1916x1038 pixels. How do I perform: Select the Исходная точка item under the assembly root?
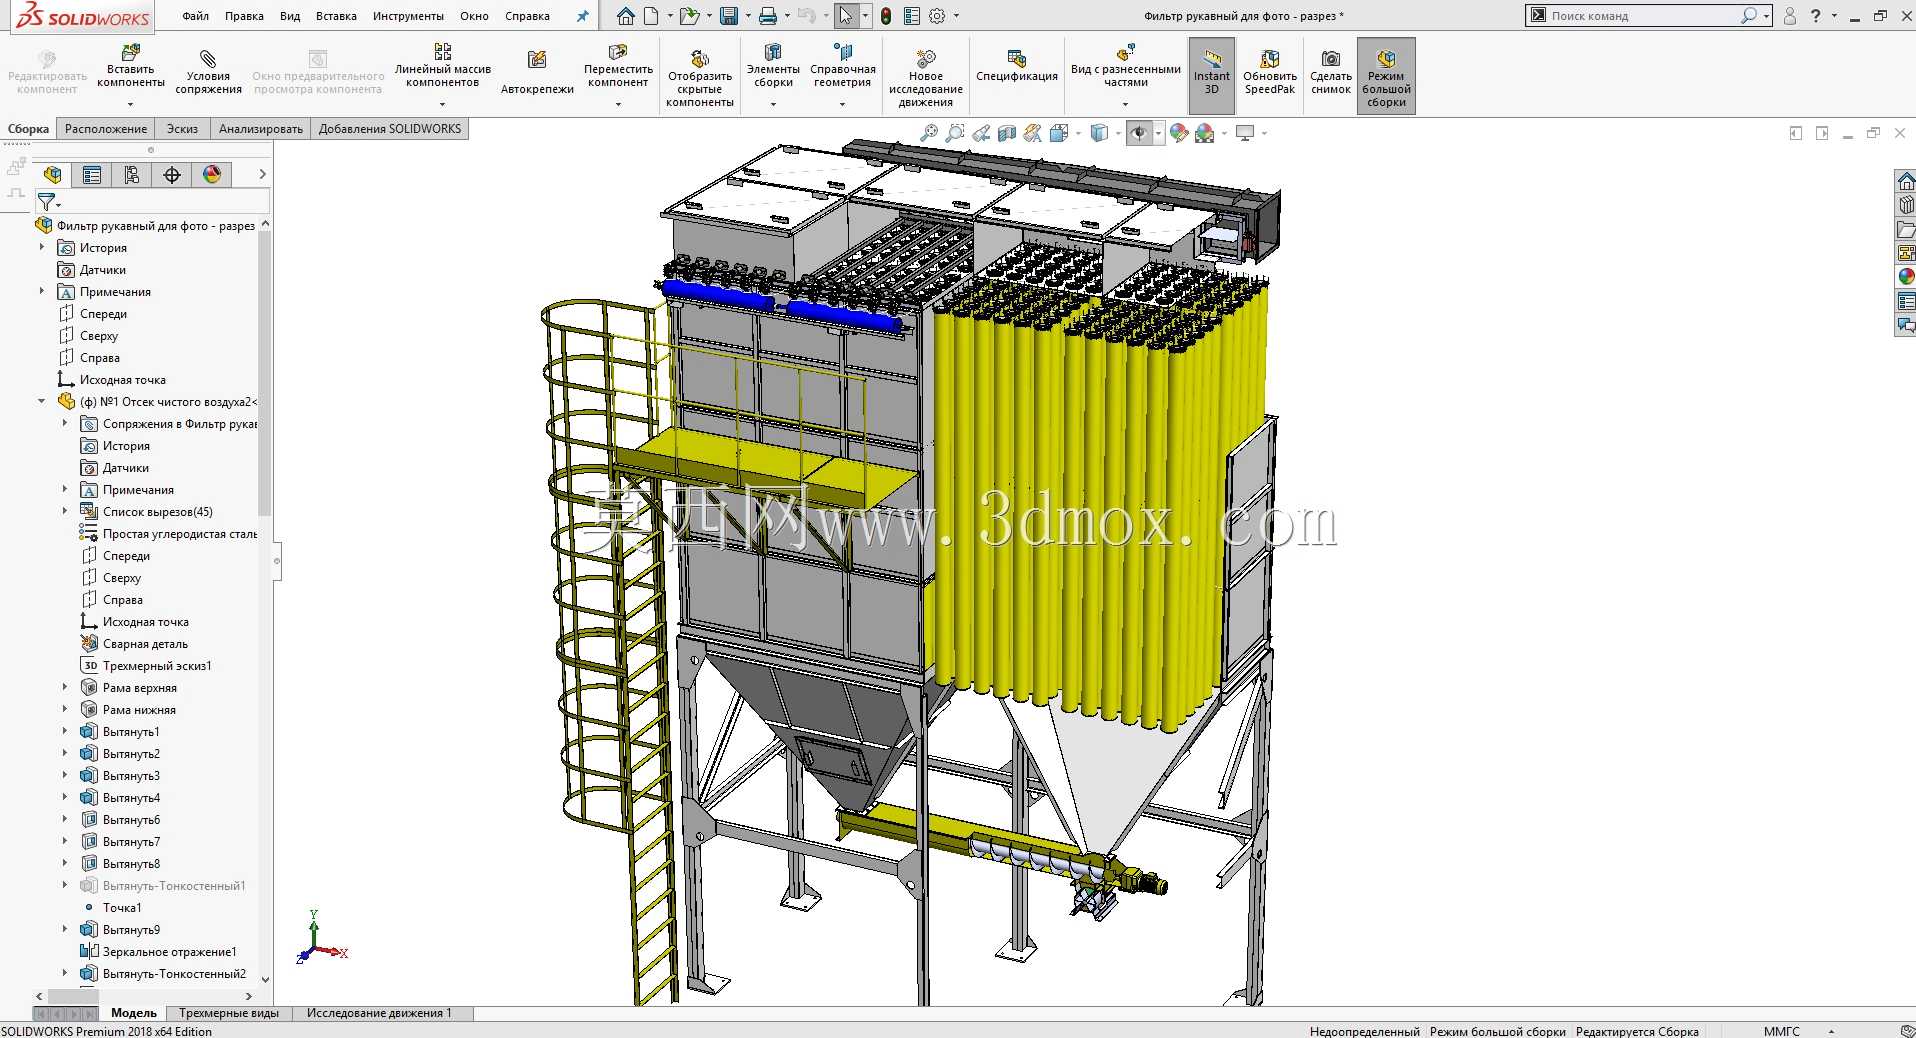point(123,380)
